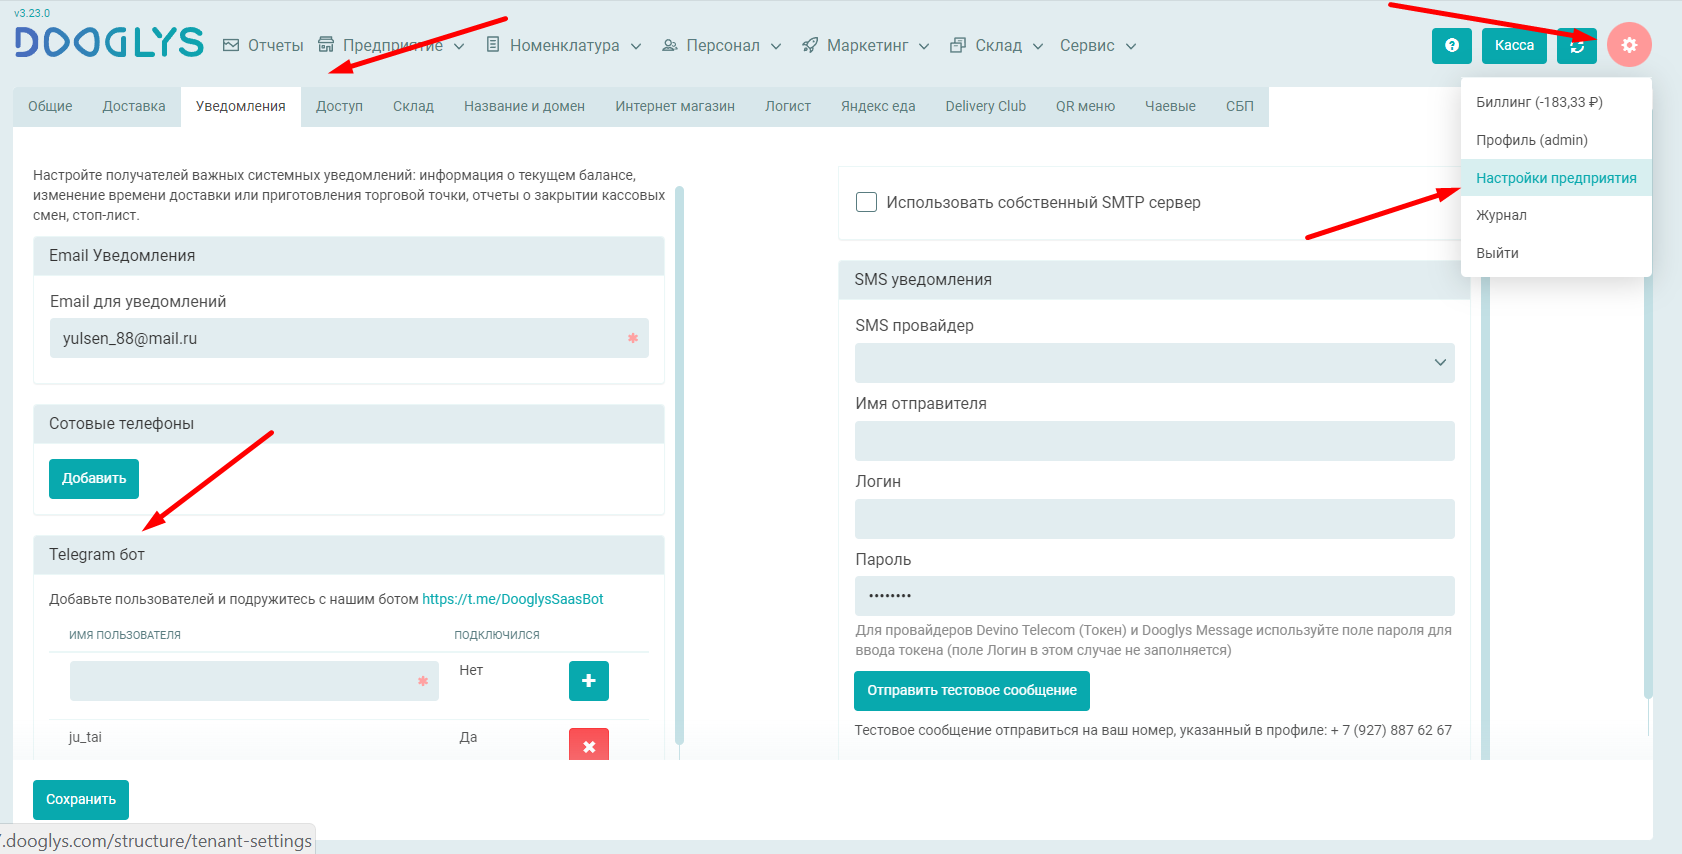Click the left panel vertical scrollbar

pyautogui.click(x=680, y=465)
